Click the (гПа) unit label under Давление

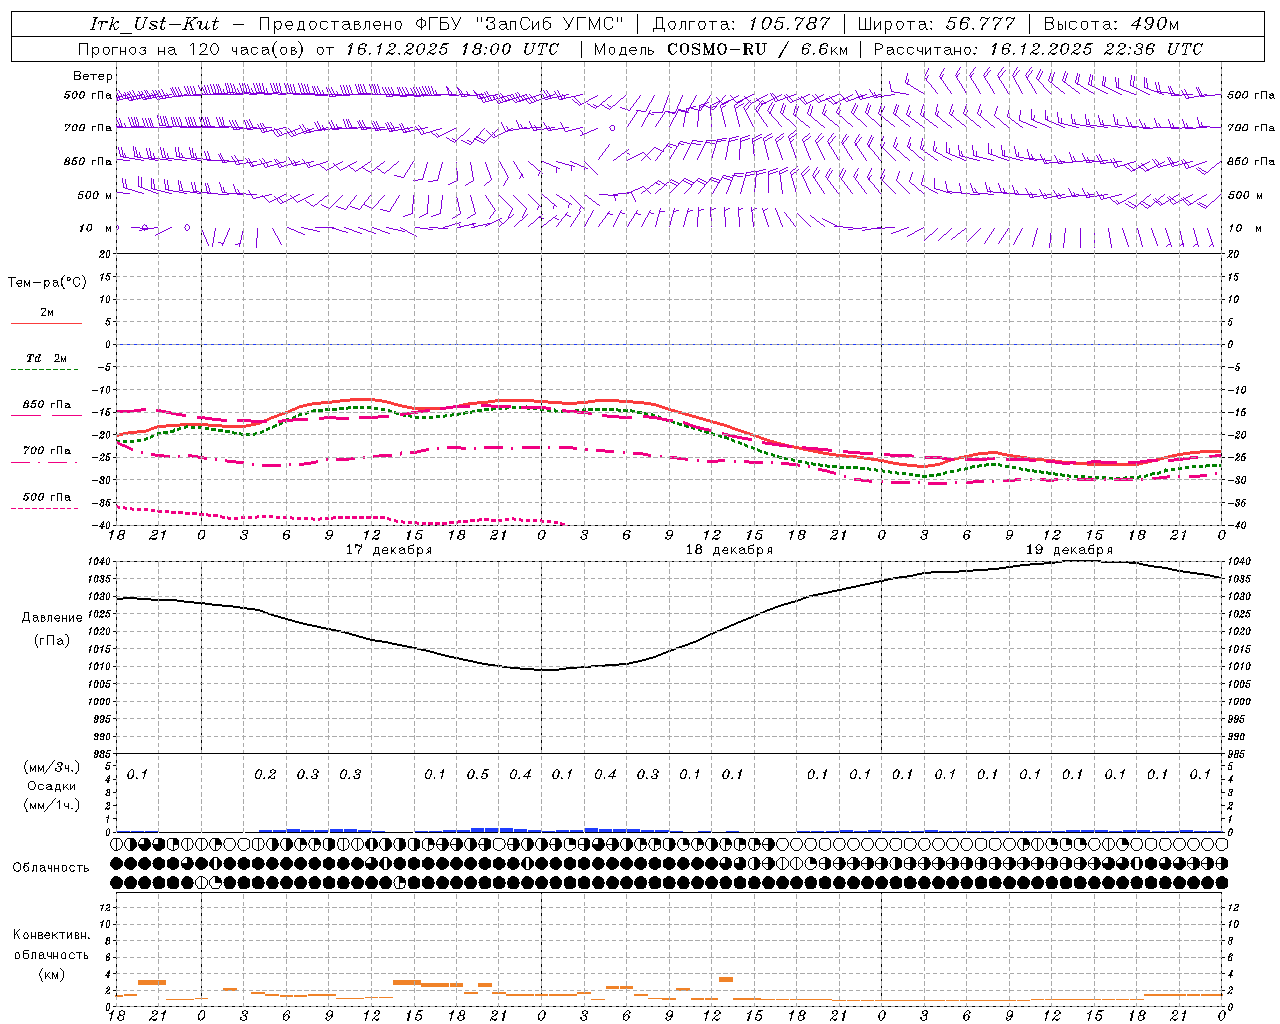(x=51, y=641)
